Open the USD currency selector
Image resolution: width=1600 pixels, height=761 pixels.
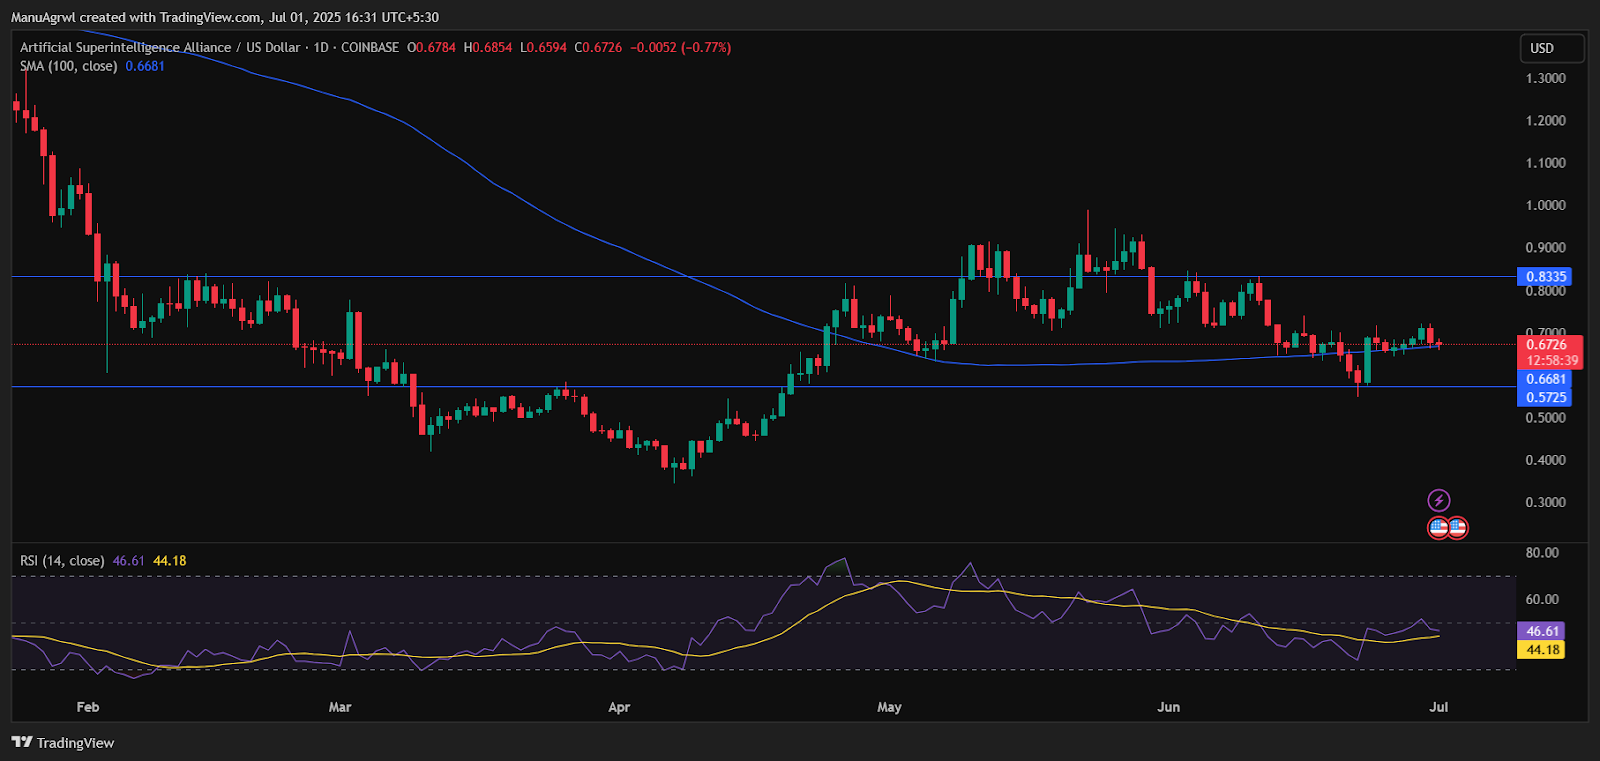click(1553, 48)
